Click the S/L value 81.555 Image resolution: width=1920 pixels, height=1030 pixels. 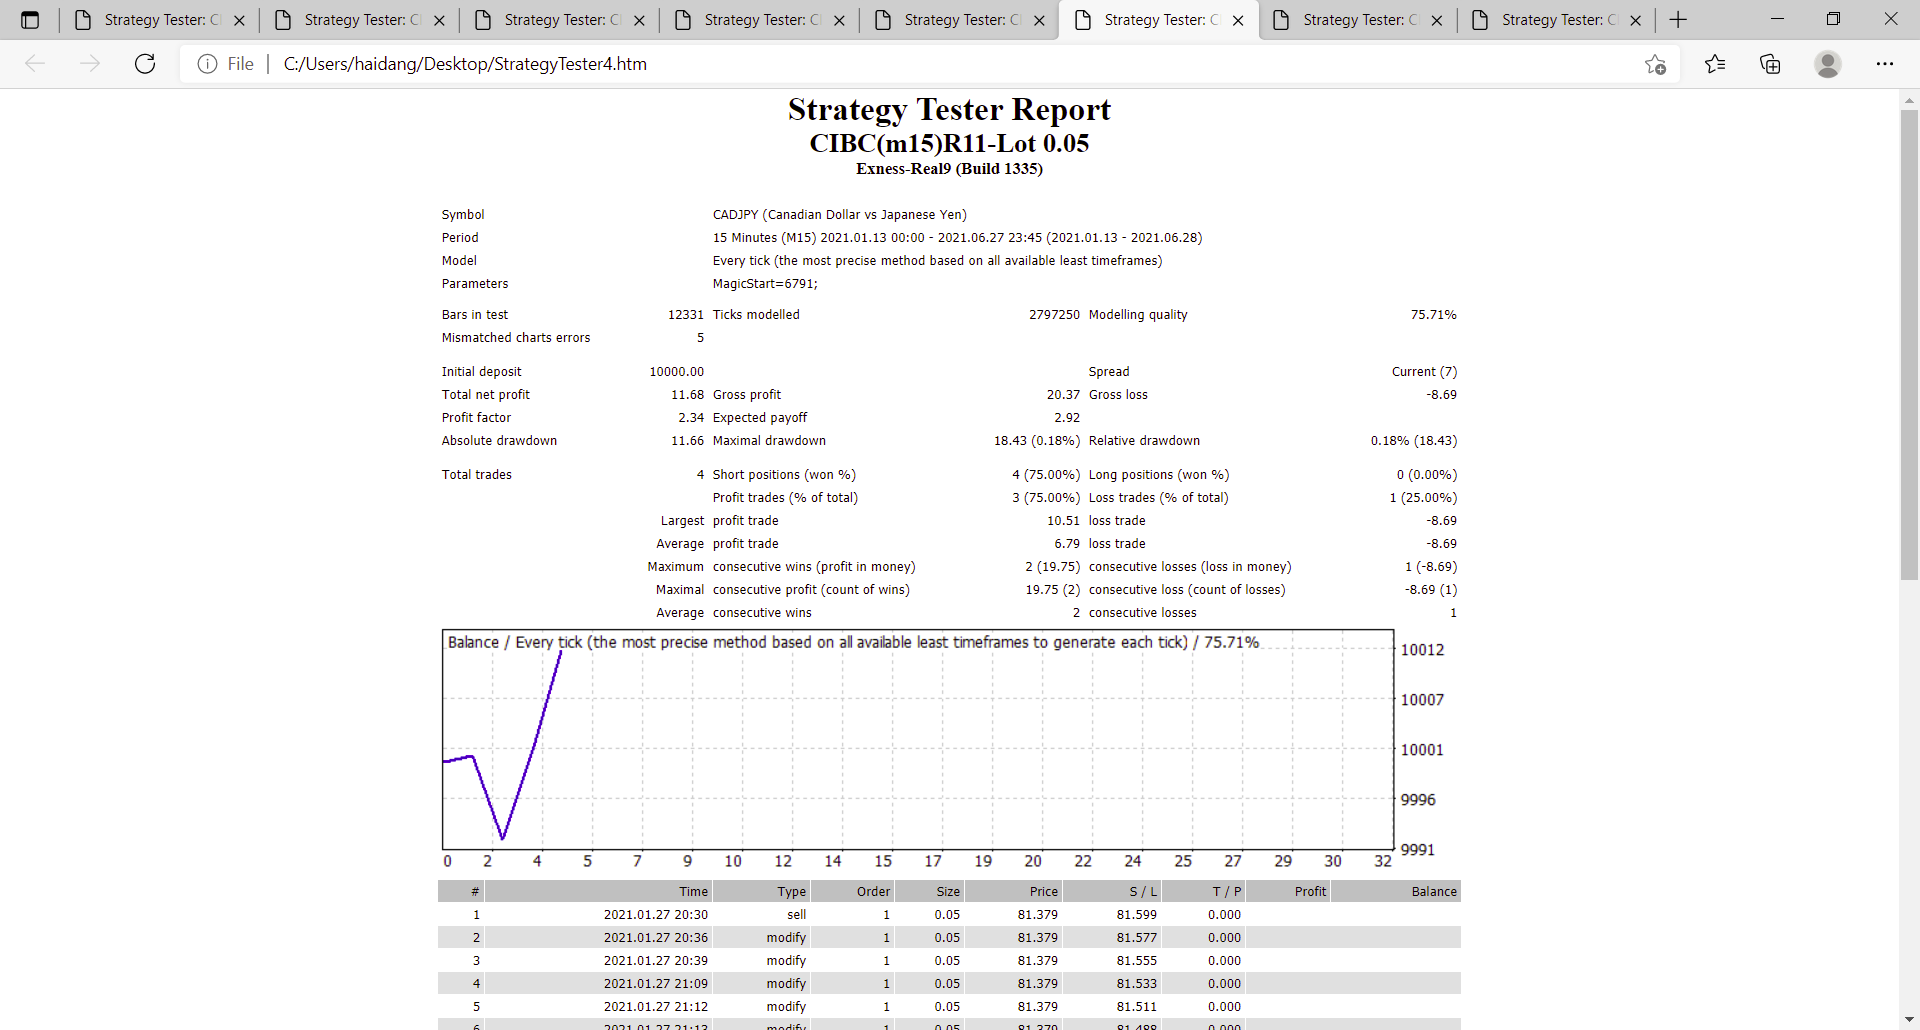(x=1137, y=961)
